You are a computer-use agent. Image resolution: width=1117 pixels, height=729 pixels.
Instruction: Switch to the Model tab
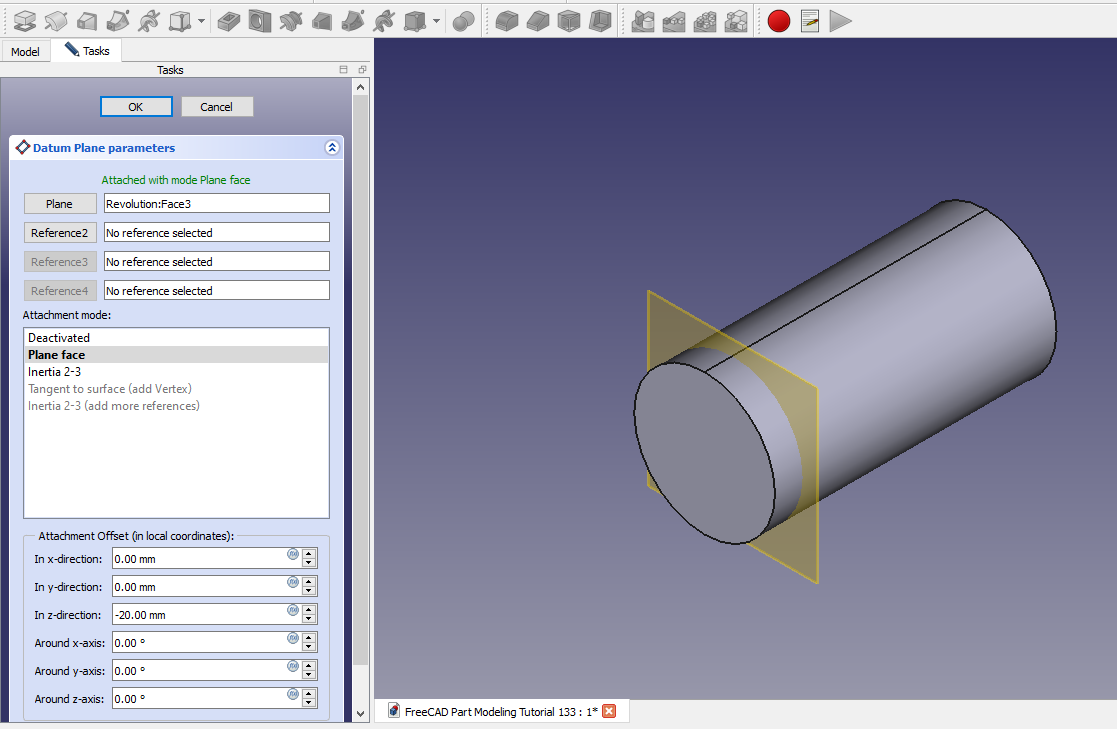[25, 51]
